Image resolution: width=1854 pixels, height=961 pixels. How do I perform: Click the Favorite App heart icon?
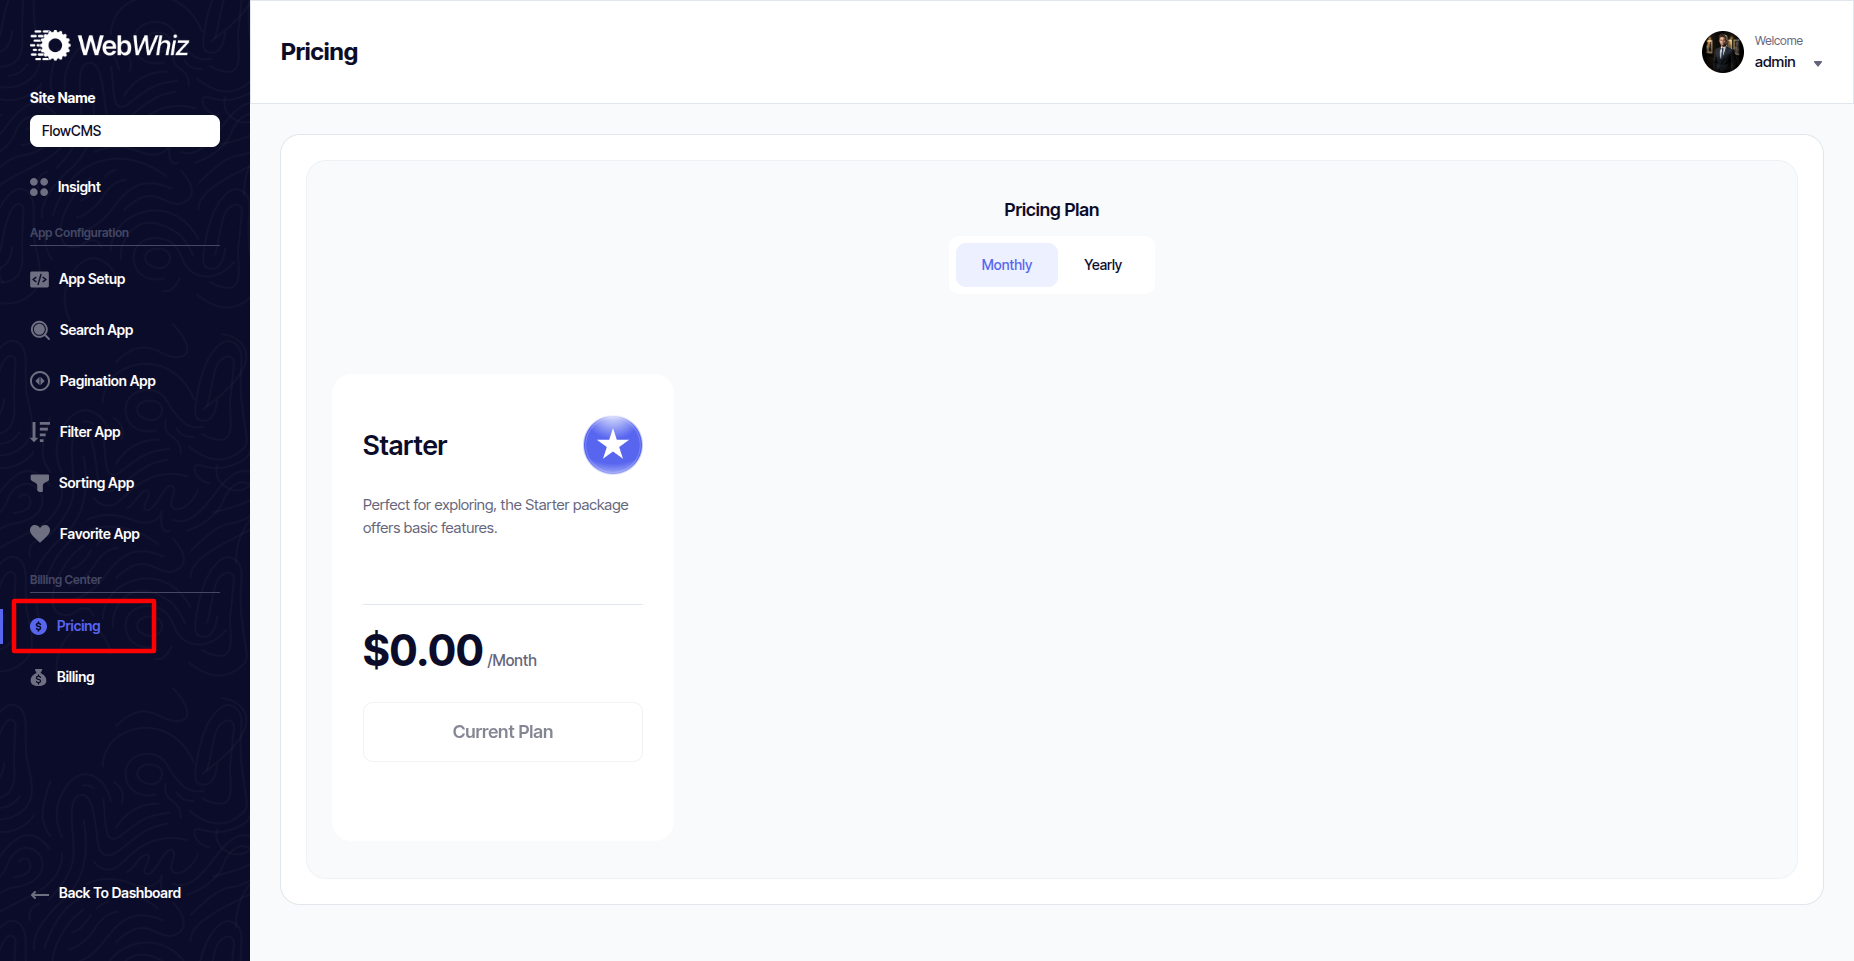40,534
